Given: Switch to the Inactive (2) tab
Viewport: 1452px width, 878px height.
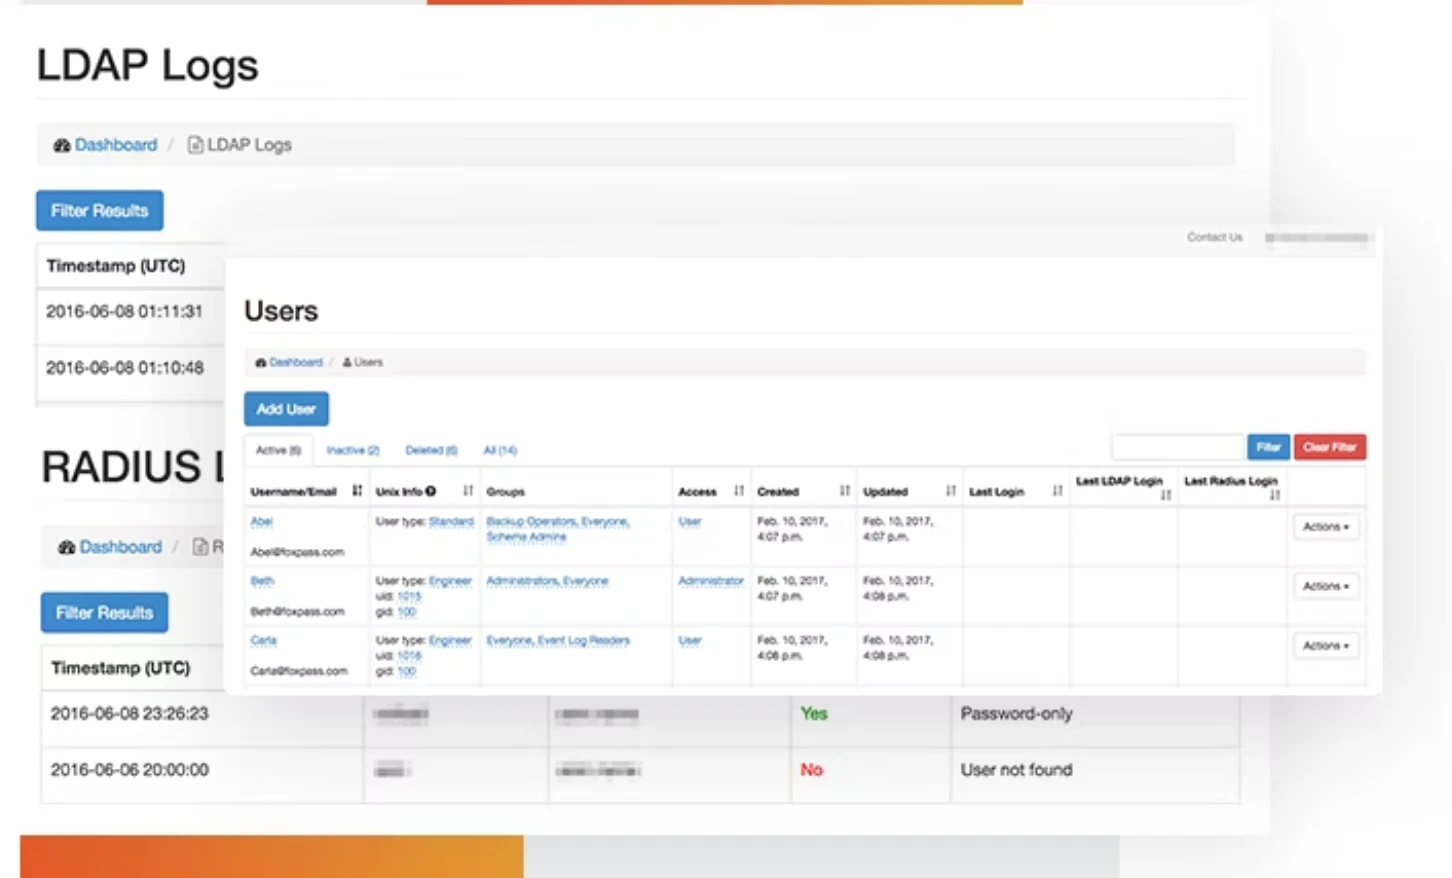Looking at the screenshot, I should [x=352, y=450].
